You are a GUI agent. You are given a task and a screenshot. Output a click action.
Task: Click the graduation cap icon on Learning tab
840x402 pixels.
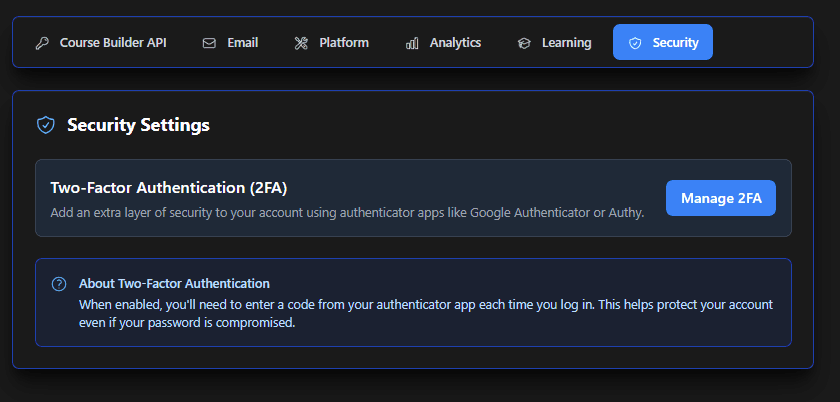pyautogui.click(x=524, y=43)
